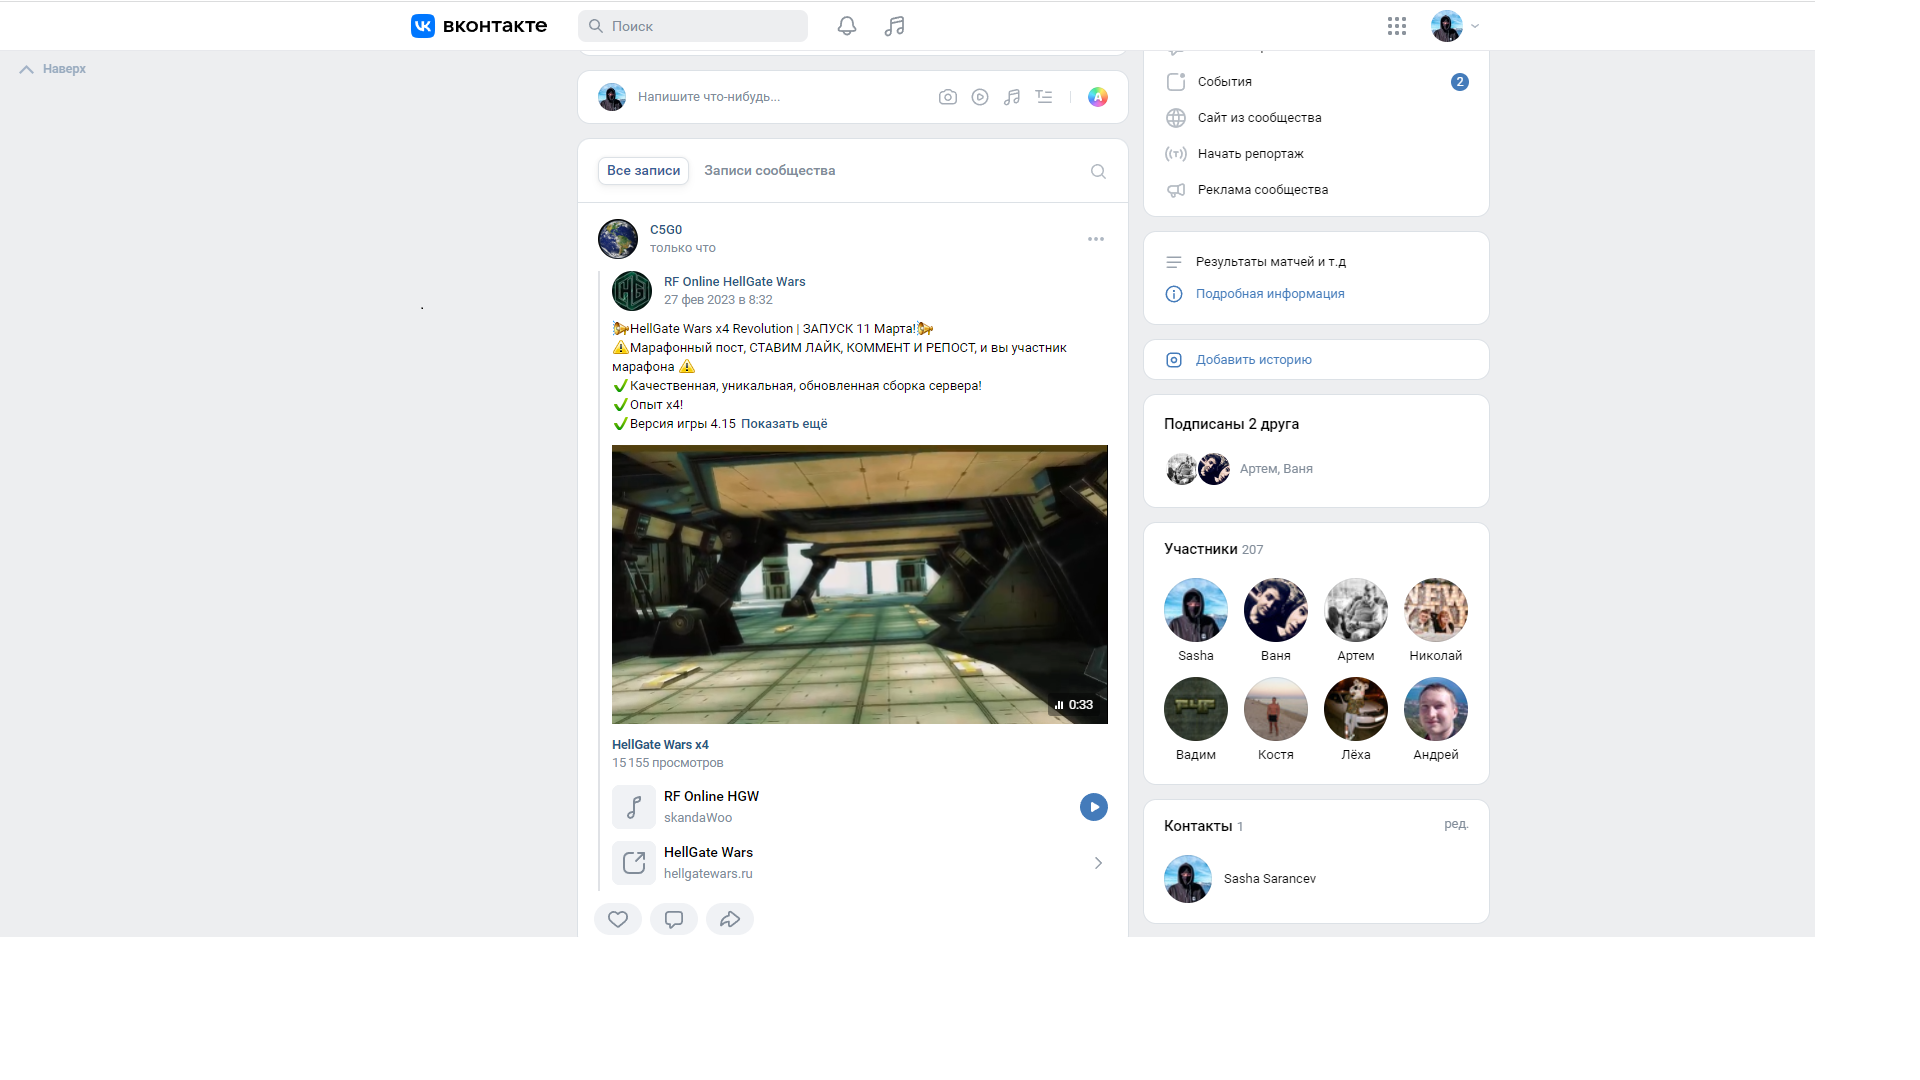Click the info icon beside Подробная информация
1920x1080 pixels.
coord(1174,294)
